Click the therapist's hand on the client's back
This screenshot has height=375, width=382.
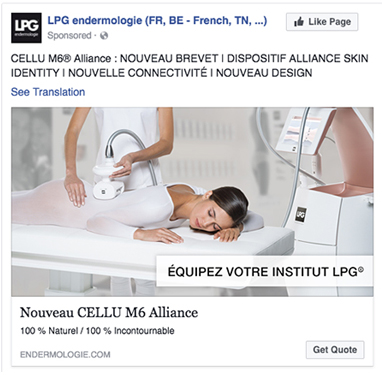[x=75, y=189]
